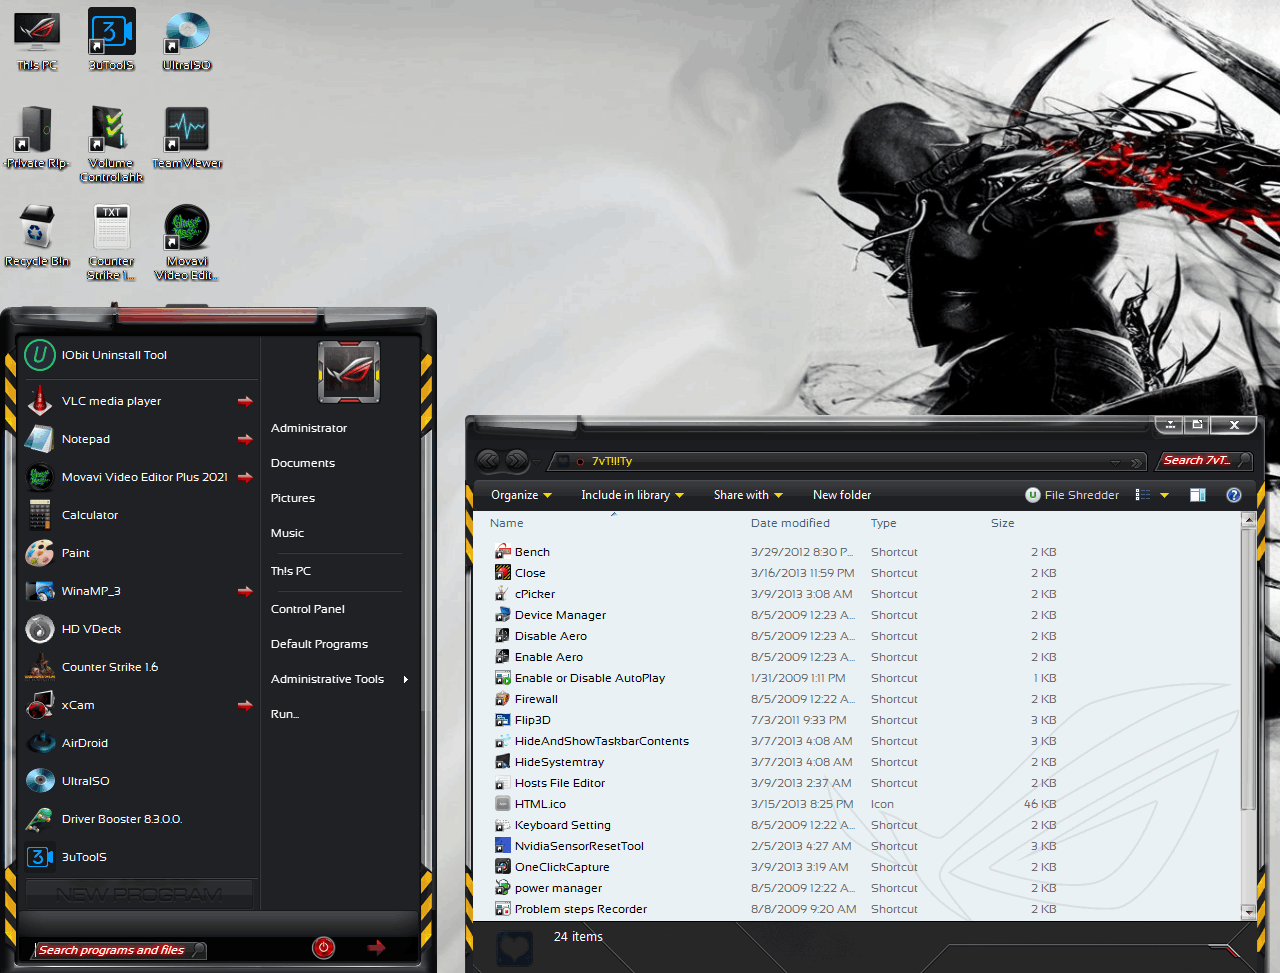Viewport: 1280px width, 973px height.
Task: Open the Include in library dropdown
Action: (632, 495)
